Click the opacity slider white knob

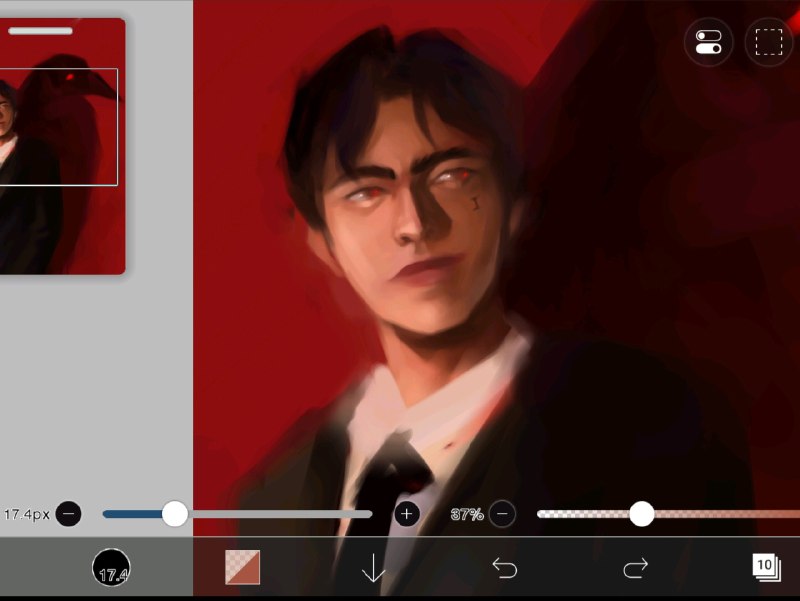[x=641, y=514]
